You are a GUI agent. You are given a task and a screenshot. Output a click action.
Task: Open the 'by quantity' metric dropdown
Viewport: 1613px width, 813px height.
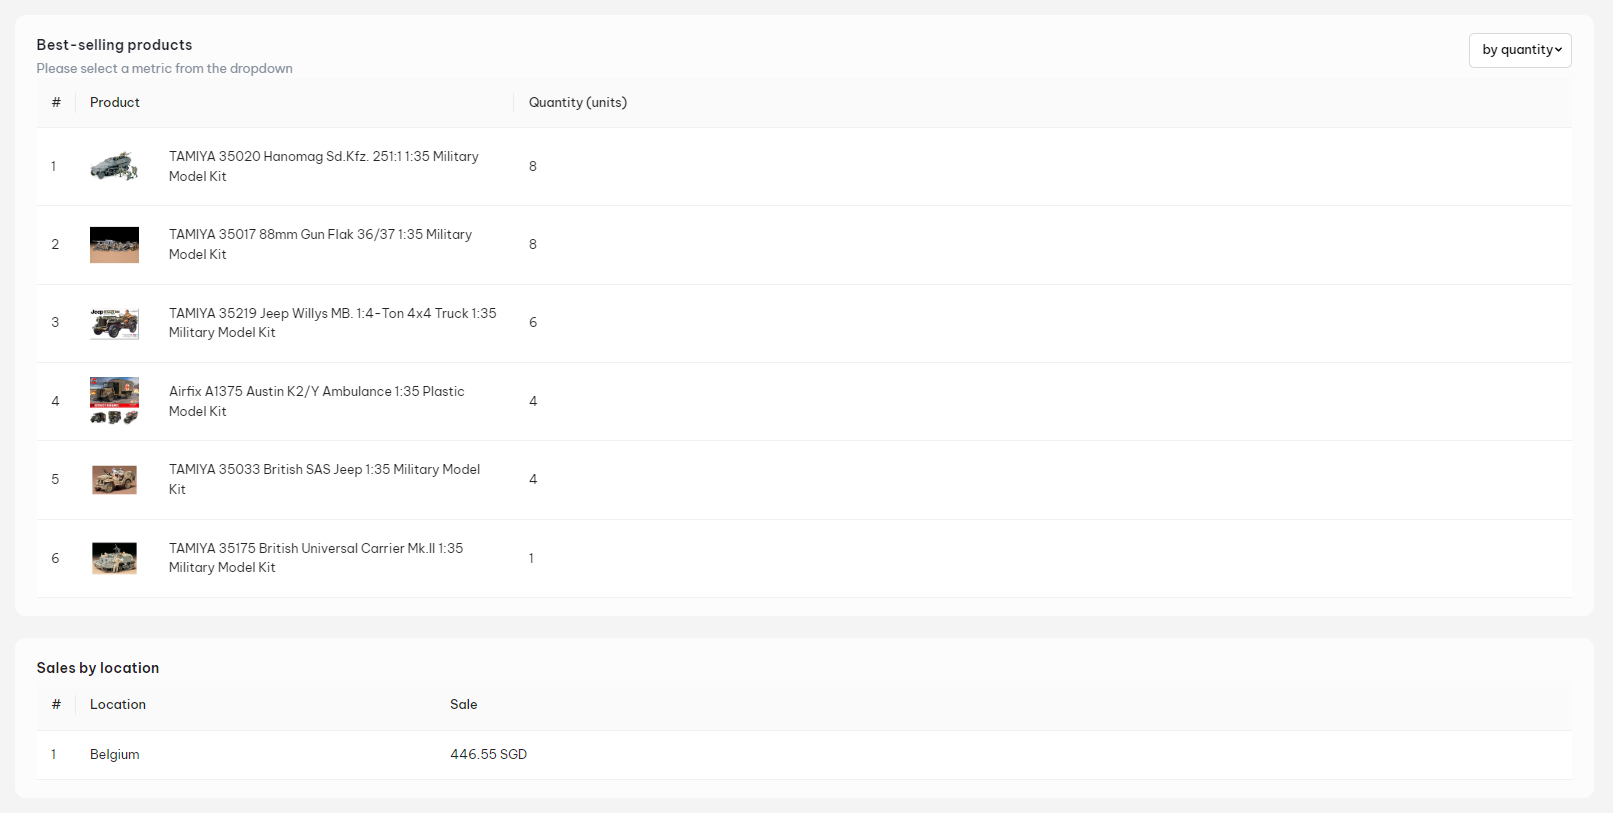tap(1520, 50)
